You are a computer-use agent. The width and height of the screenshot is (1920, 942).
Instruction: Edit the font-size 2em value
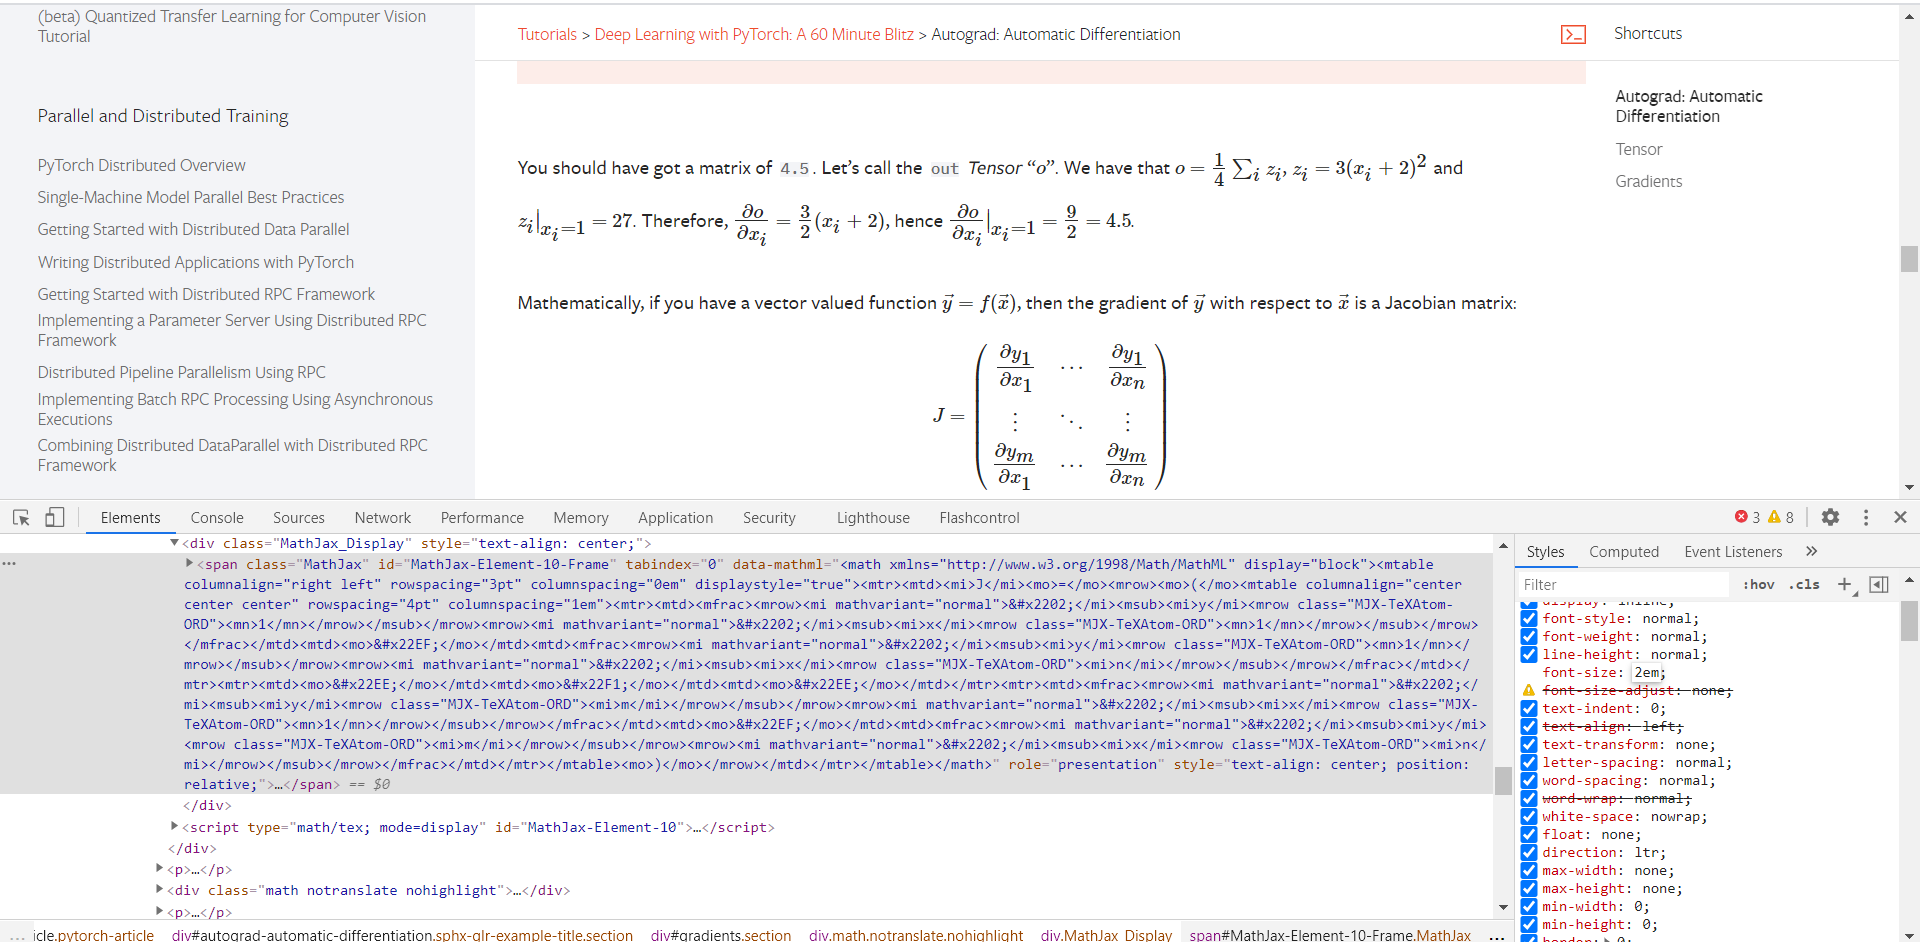(1649, 672)
